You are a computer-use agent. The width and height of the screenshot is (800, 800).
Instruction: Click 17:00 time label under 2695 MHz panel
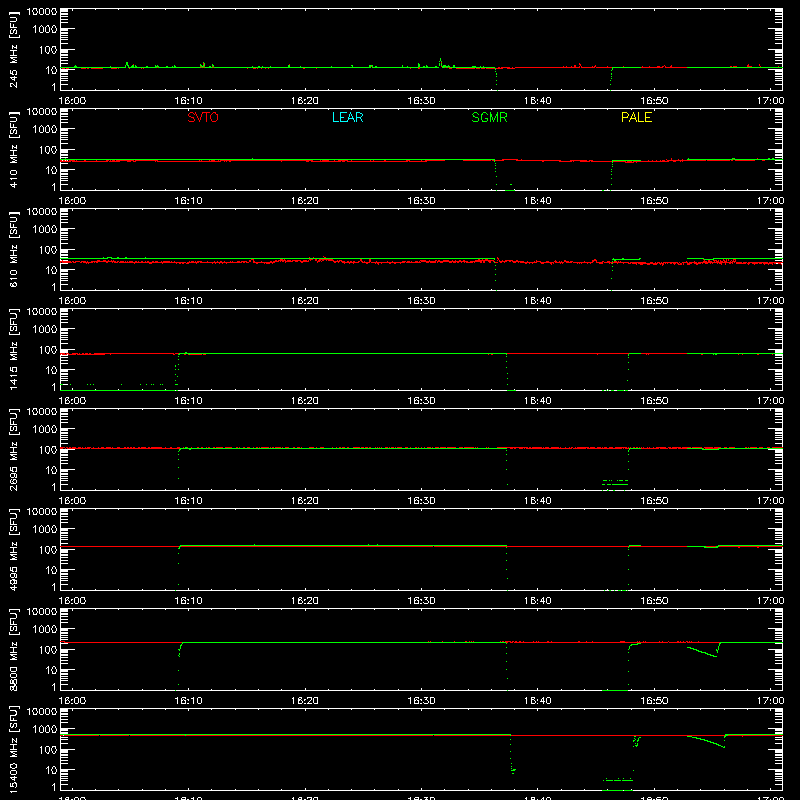click(770, 501)
